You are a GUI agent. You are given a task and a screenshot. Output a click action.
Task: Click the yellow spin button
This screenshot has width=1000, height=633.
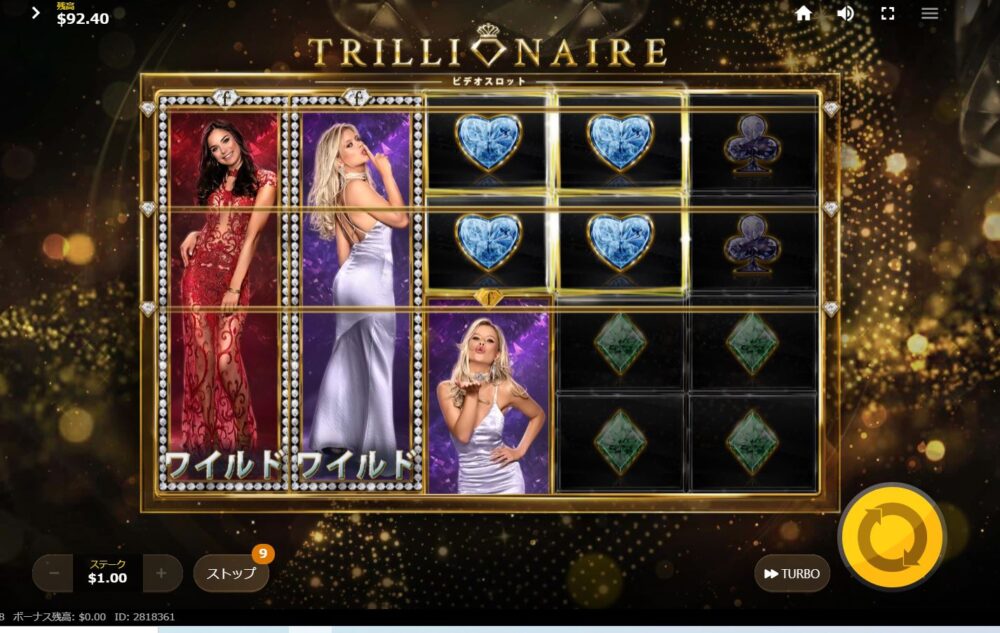coord(892,536)
